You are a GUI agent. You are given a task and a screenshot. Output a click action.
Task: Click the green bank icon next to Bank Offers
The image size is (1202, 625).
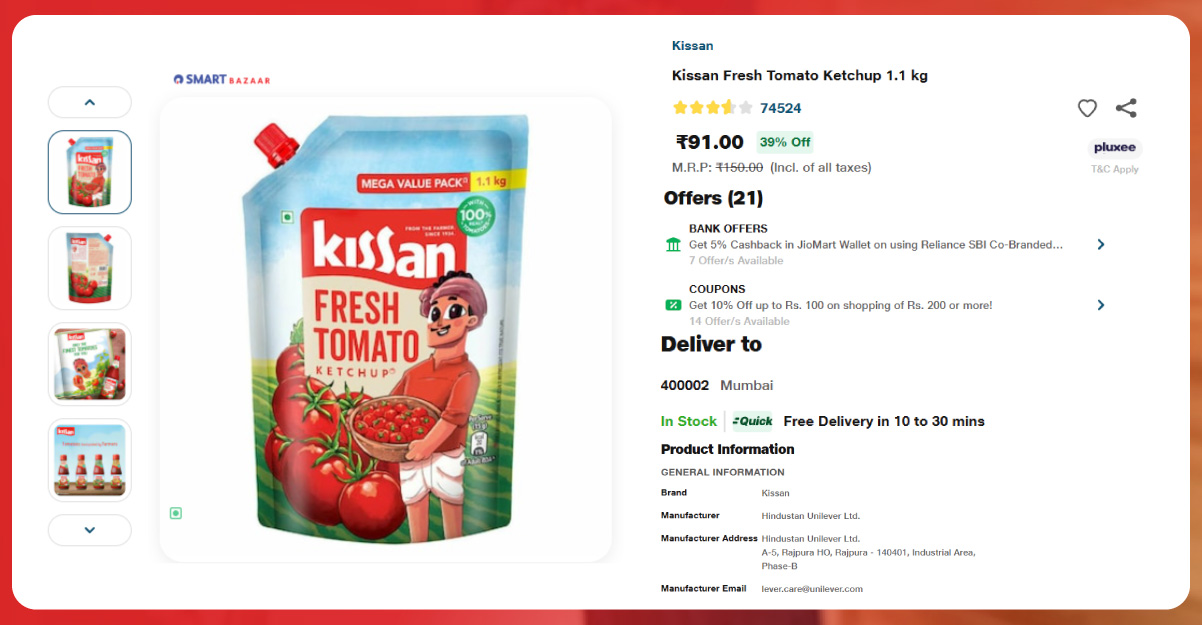click(673, 243)
